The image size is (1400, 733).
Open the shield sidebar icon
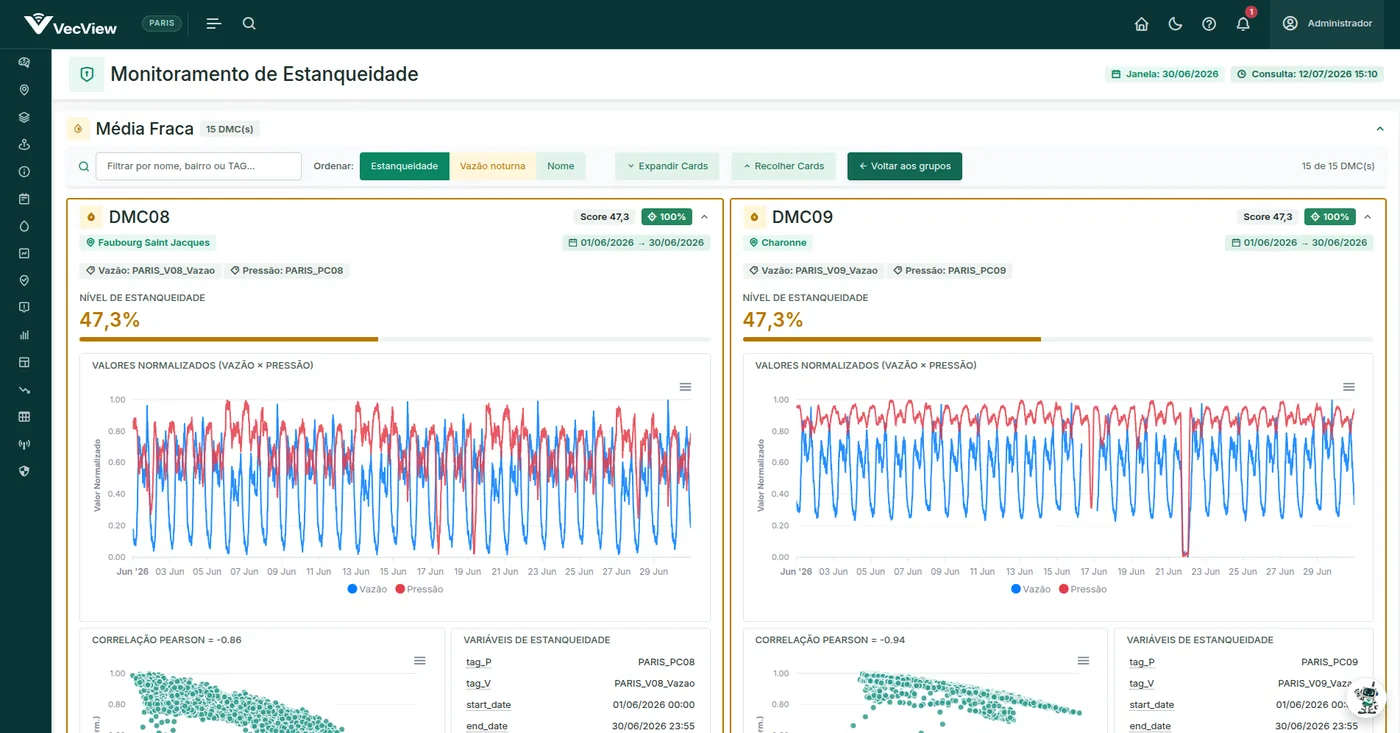25,471
